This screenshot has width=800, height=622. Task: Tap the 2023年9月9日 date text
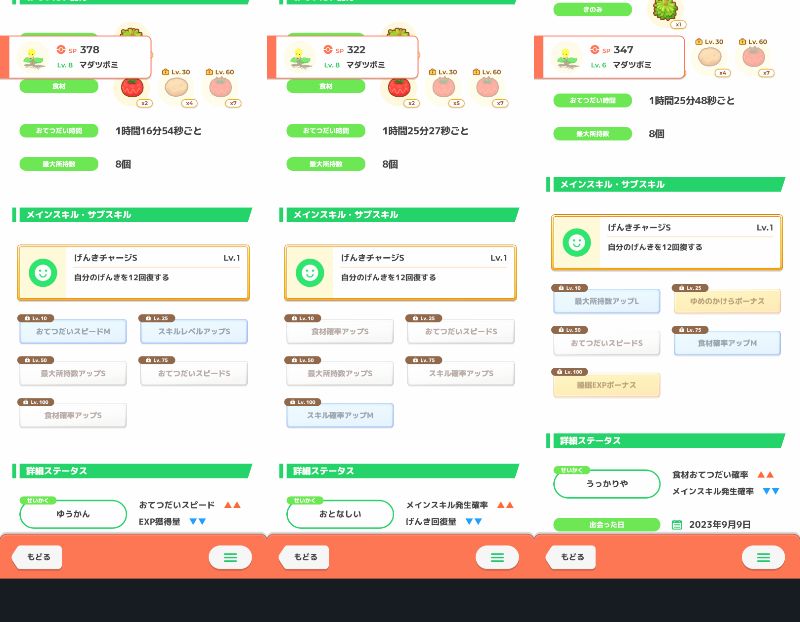coord(719,525)
